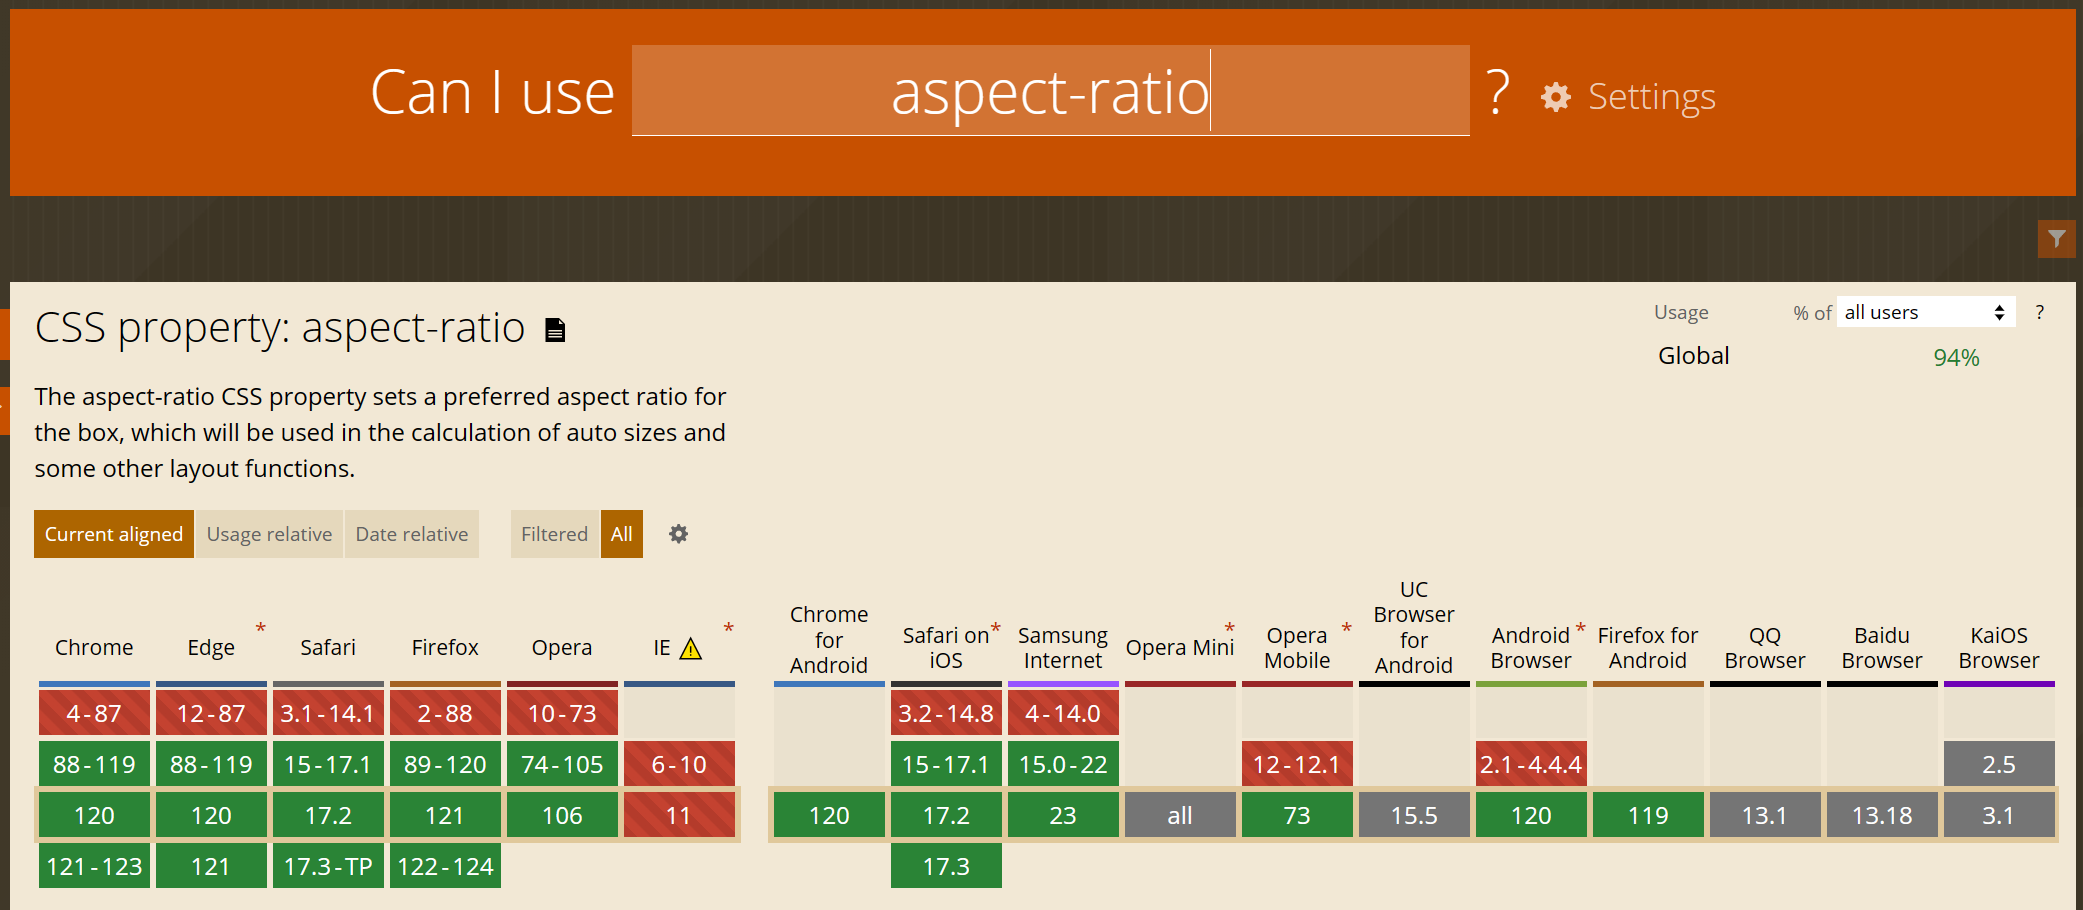
Task: Open view options gear next to All
Action: point(678,534)
